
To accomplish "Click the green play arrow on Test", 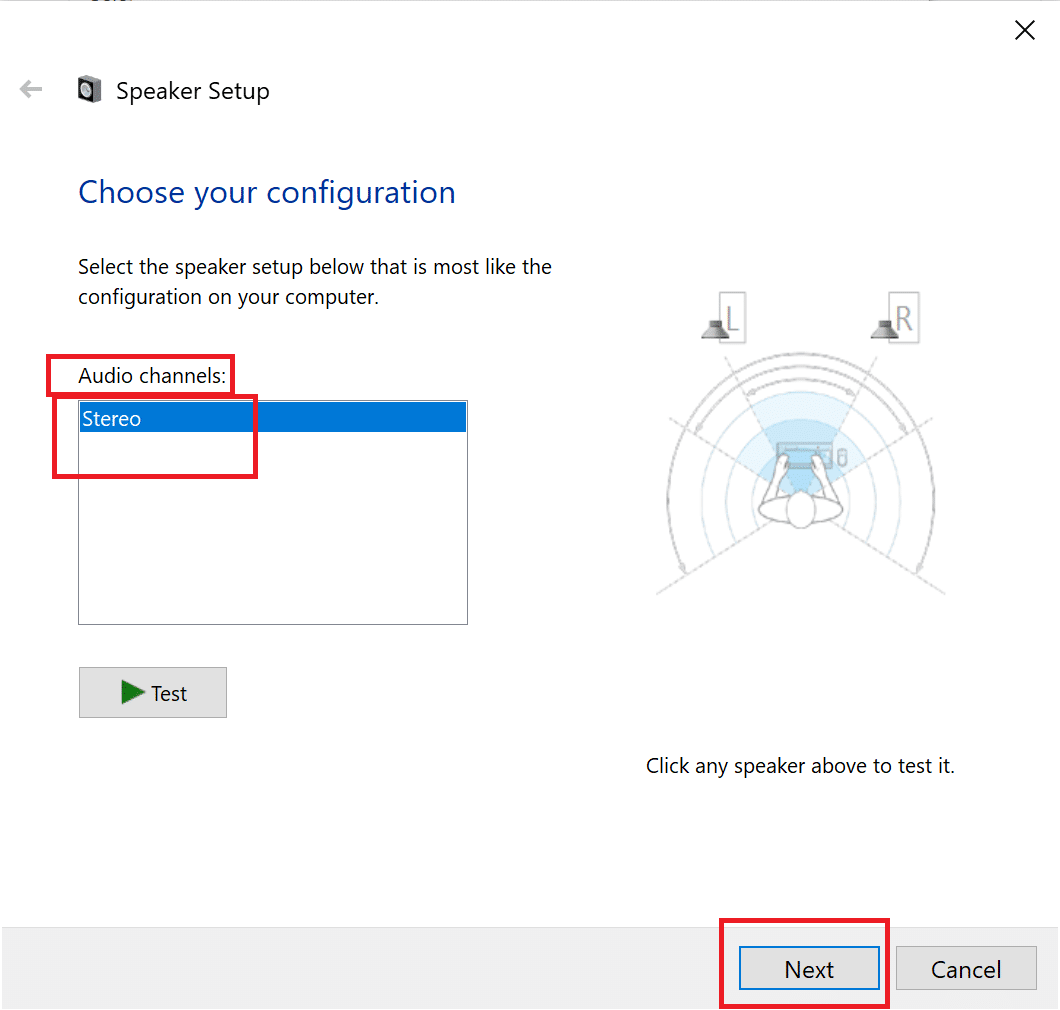I will [133, 692].
